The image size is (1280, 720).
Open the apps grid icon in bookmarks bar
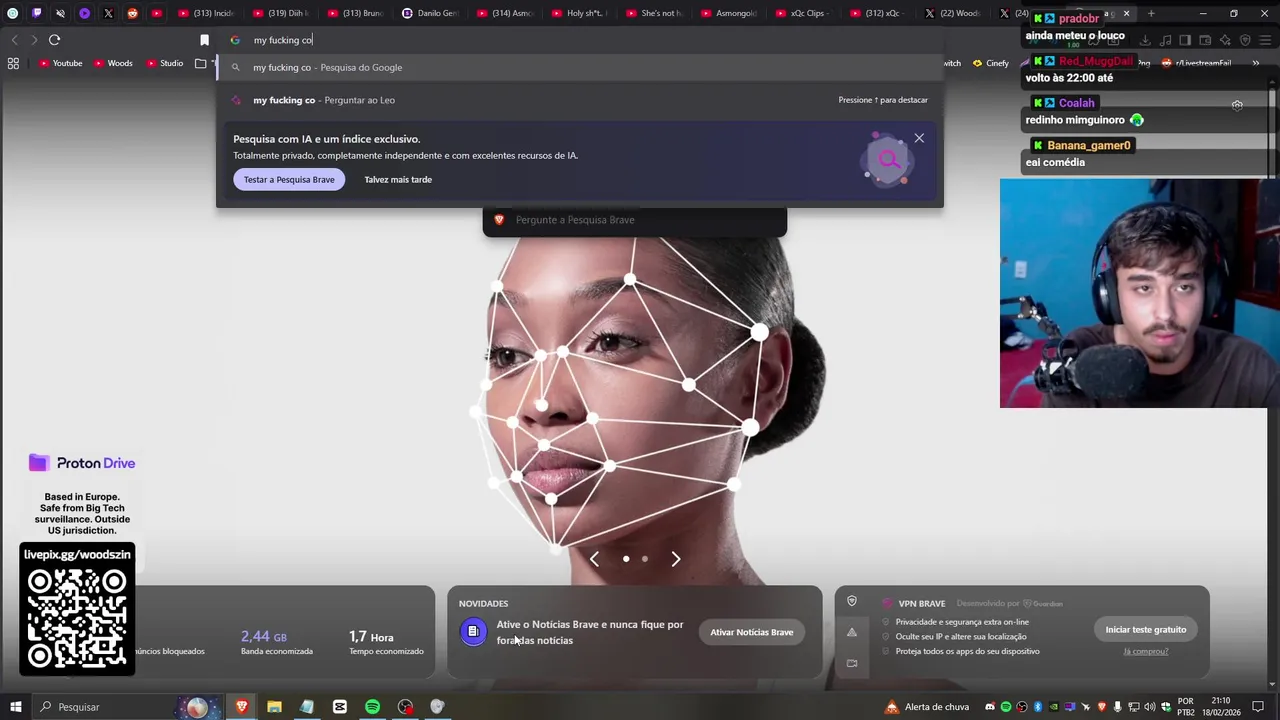click(13, 63)
